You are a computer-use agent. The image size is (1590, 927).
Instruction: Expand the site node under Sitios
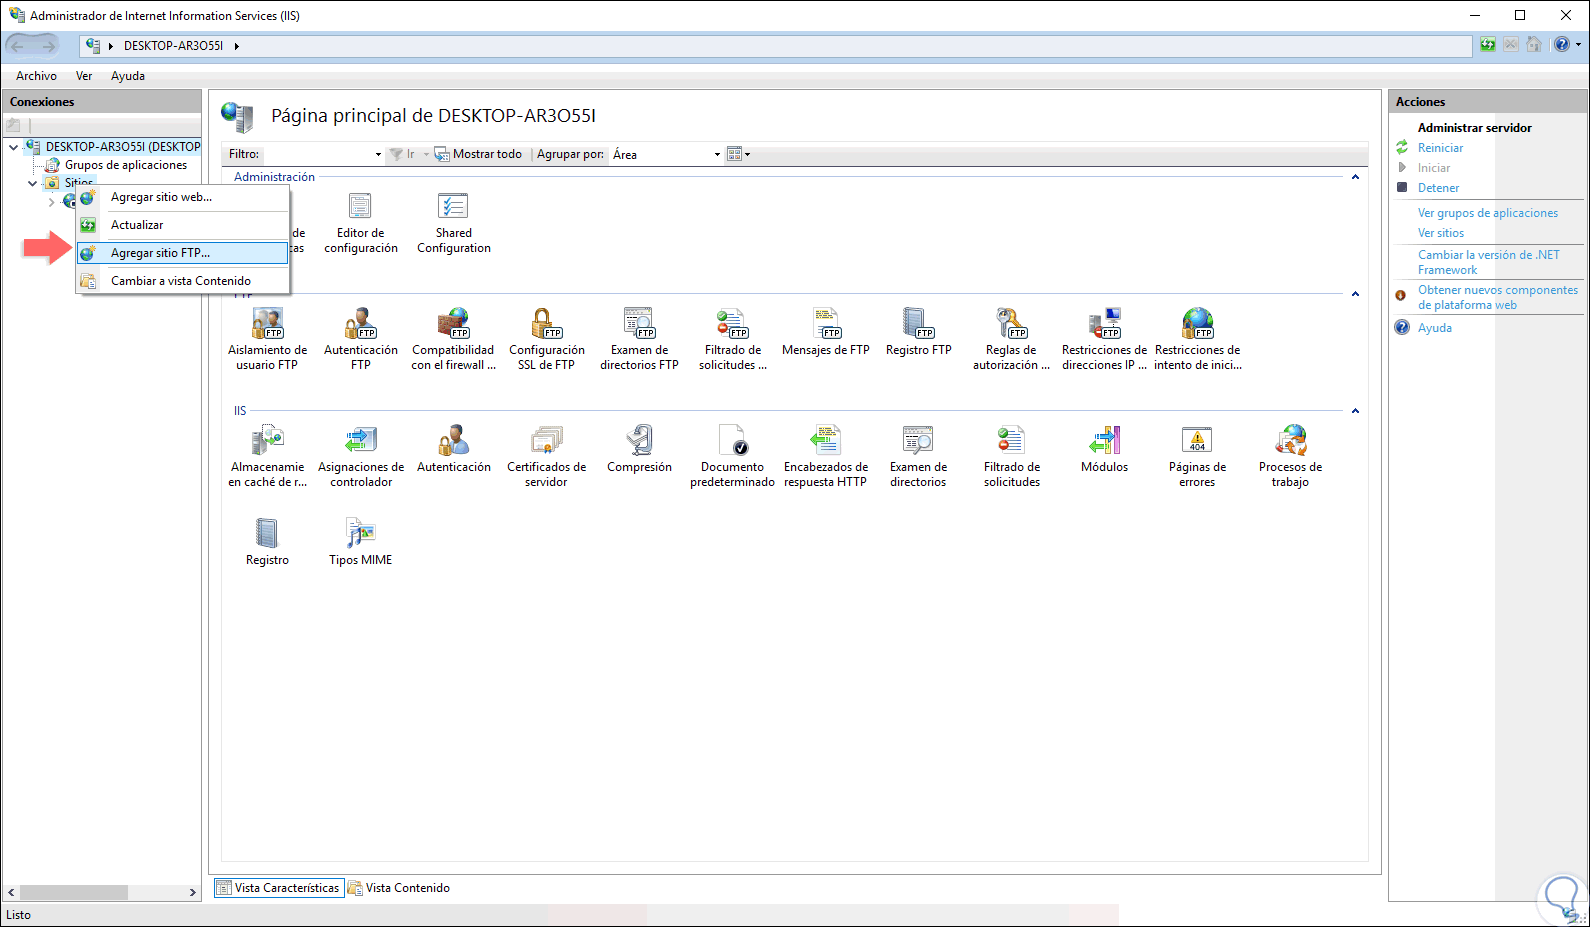pos(51,202)
